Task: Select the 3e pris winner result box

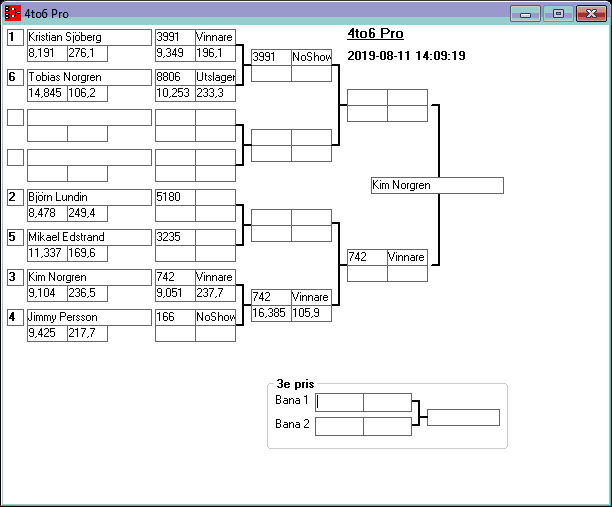Action: point(463,417)
